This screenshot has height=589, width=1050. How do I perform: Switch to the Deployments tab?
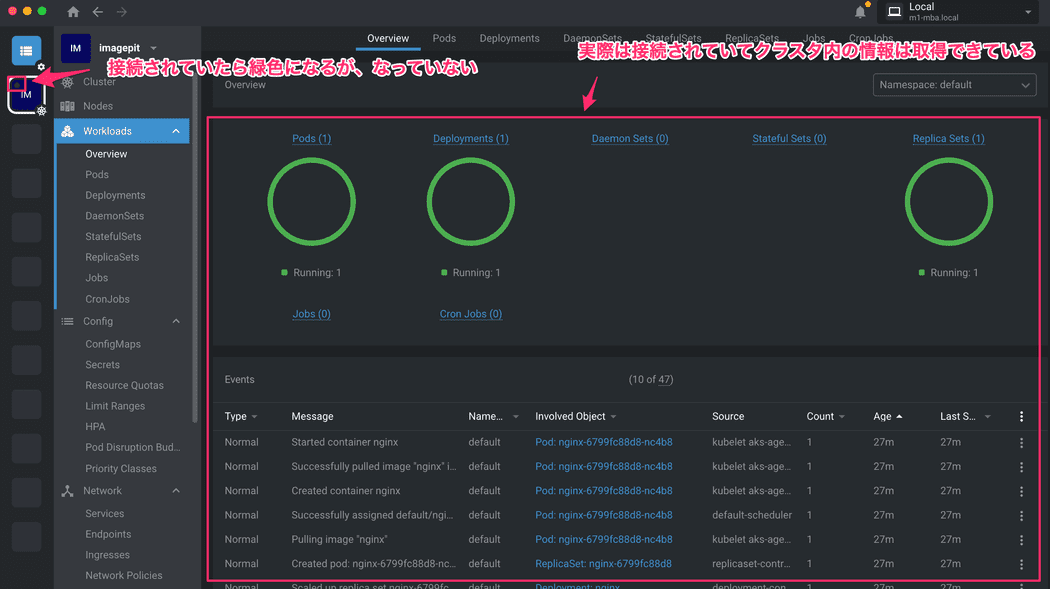coord(509,38)
